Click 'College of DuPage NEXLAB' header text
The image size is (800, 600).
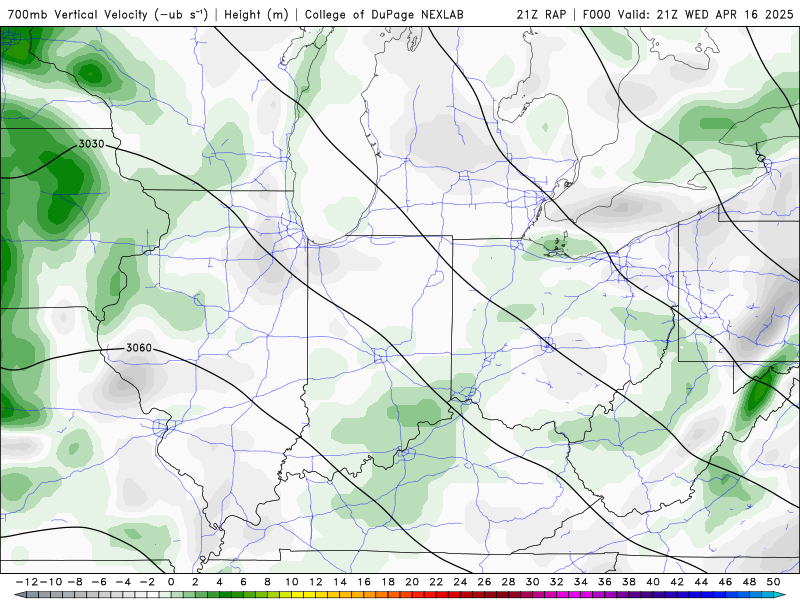(x=384, y=14)
